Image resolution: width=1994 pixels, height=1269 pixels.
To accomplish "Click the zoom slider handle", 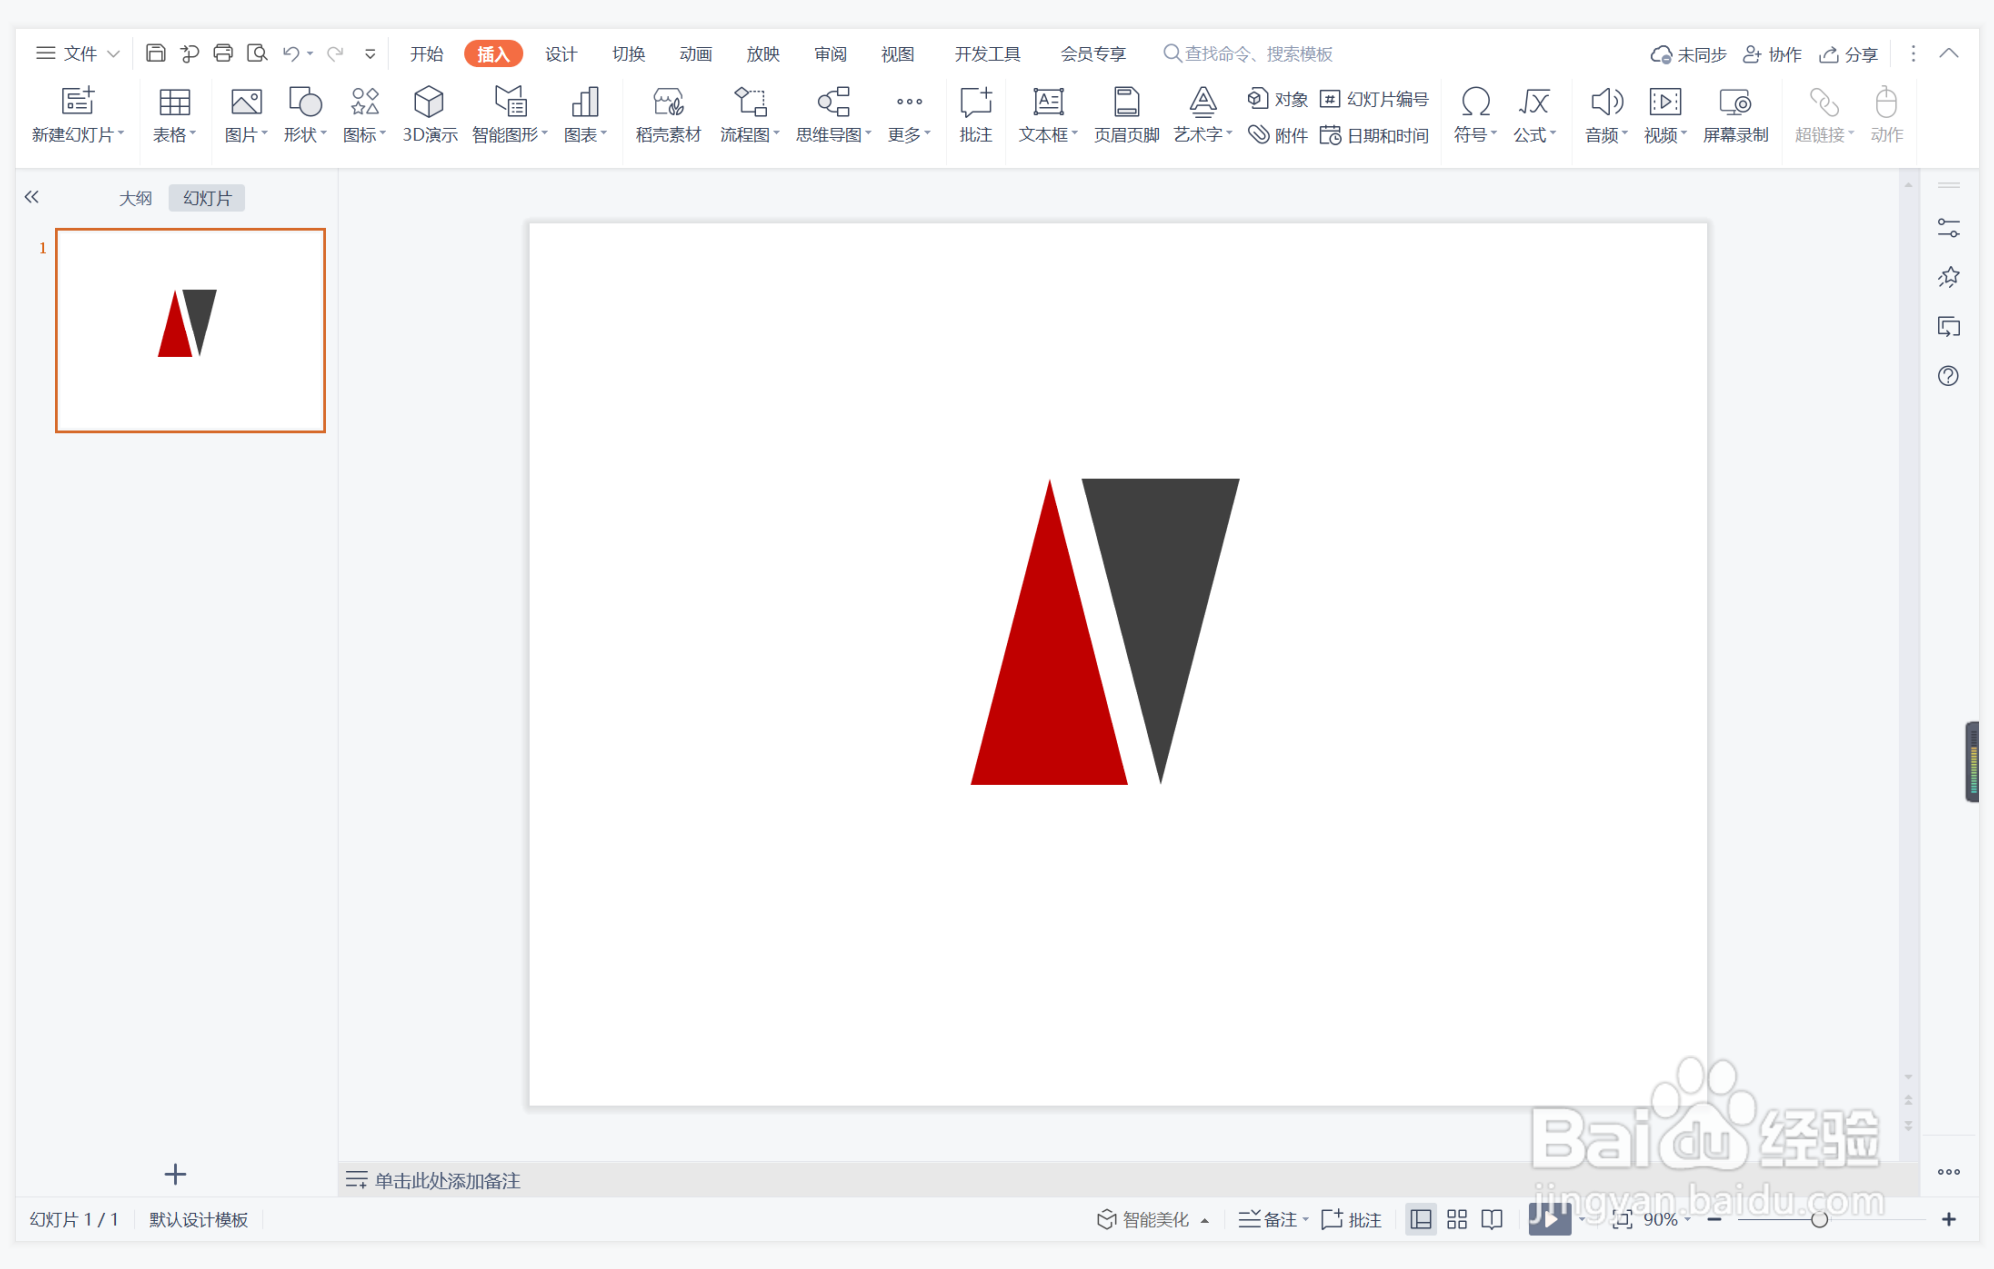I will 1819,1219.
